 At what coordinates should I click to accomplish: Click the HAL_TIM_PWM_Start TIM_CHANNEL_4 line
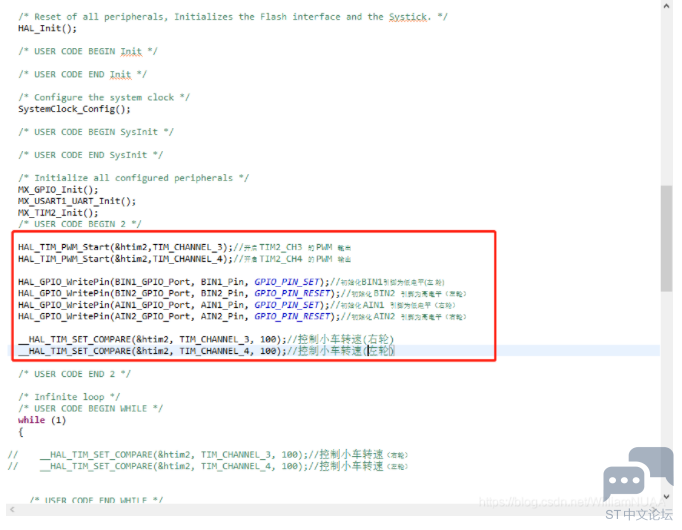tap(184, 259)
